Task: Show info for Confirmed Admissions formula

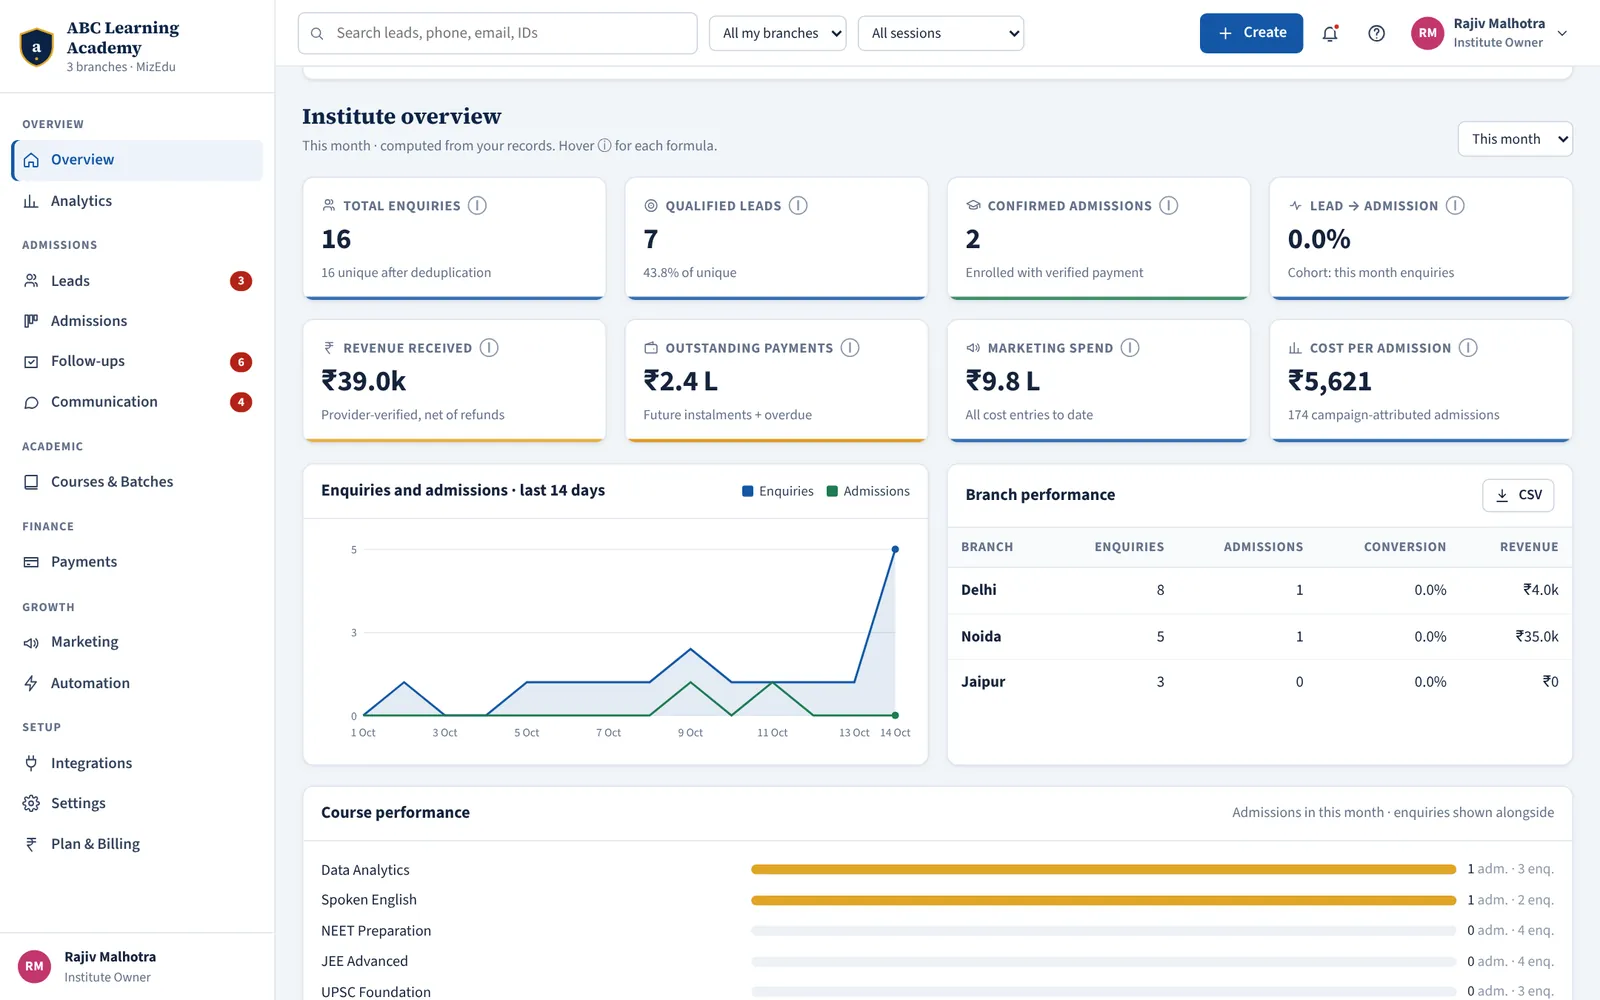Action: click(x=1169, y=206)
